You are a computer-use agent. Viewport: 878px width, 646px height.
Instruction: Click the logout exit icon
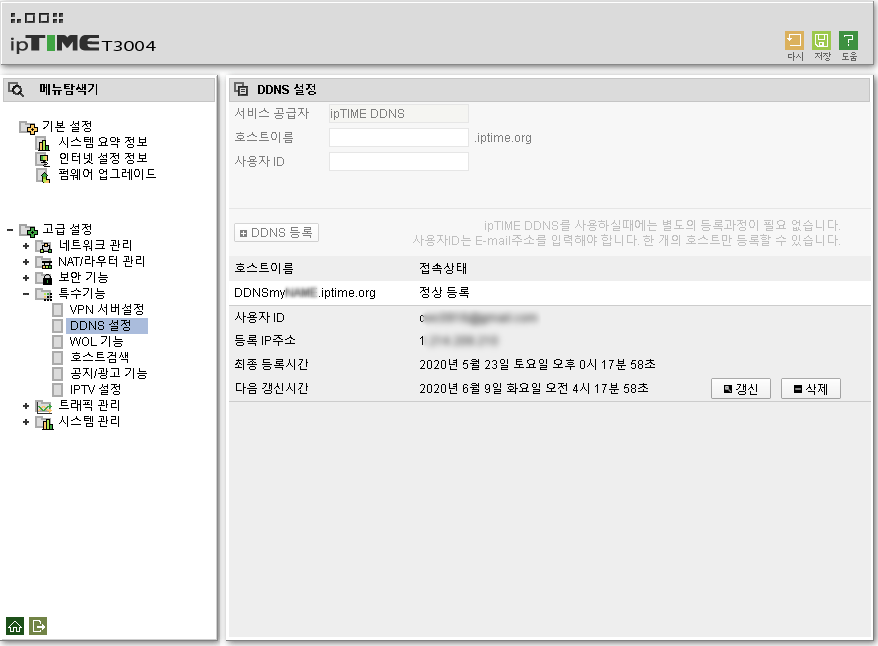click(38, 626)
